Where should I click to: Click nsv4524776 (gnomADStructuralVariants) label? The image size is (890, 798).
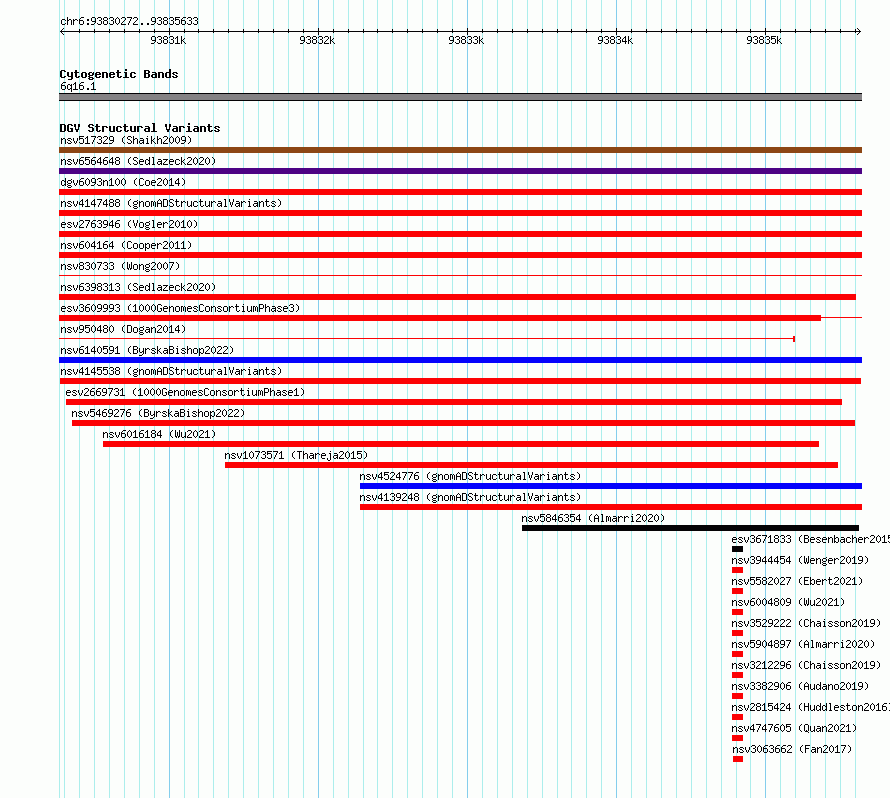tap(470, 476)
